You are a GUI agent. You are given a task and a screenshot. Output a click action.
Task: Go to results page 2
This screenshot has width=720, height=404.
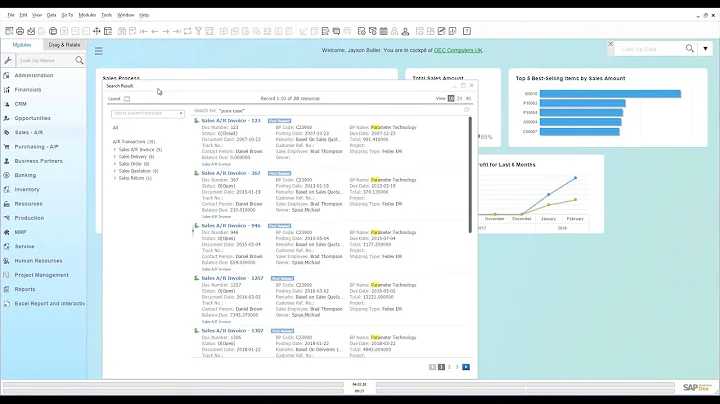(450, 367)
